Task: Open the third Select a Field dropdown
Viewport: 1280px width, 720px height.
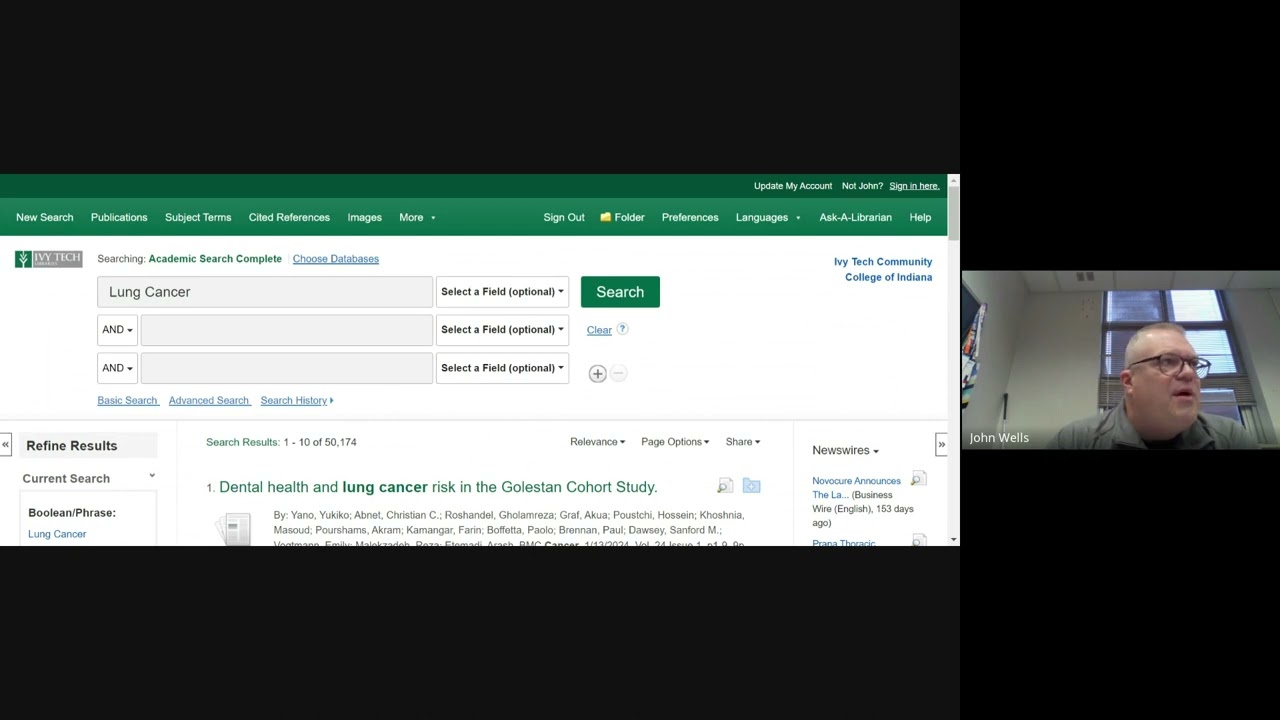Action: coord(502,368)
